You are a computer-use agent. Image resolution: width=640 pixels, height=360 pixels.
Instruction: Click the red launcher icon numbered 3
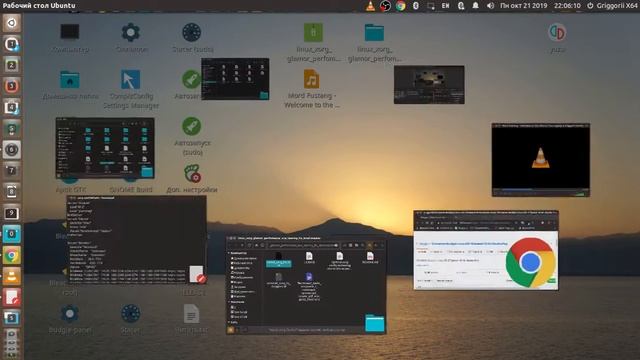[x=11, y=86]
